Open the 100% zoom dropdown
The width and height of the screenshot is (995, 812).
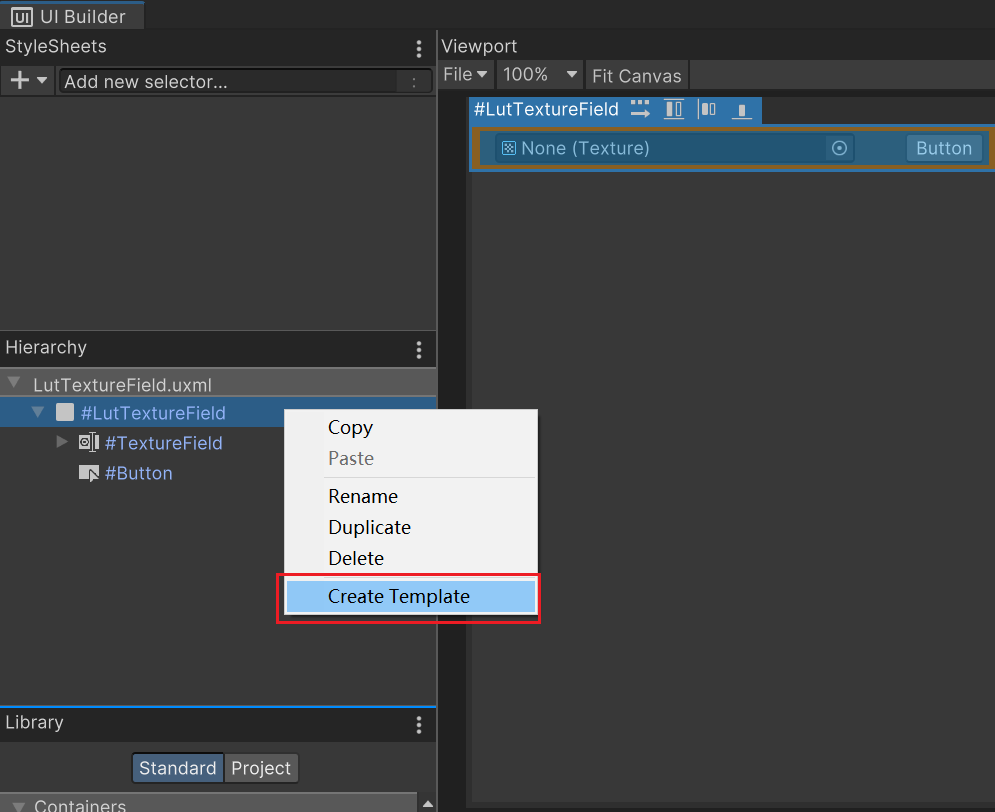(x=540, y=75)
